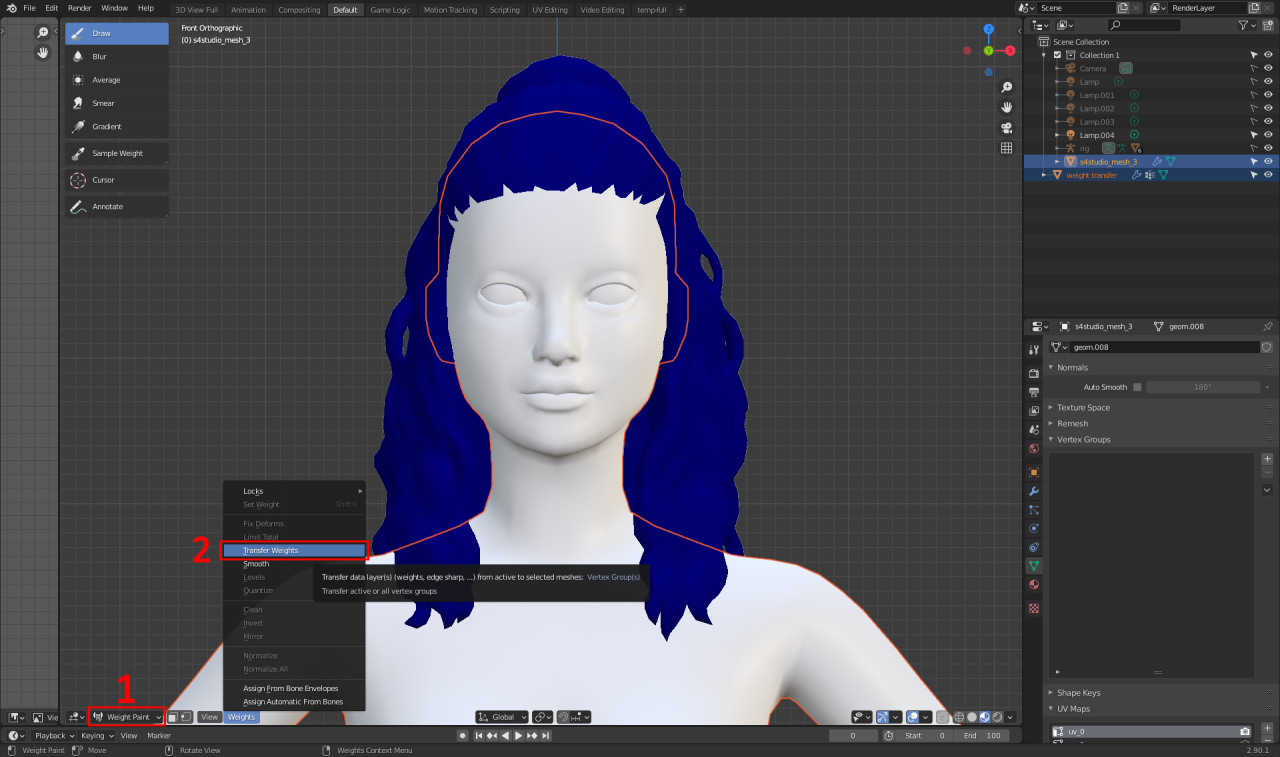
Task: Open the Keying dropdown in timeline
Action: pos(97,736)
